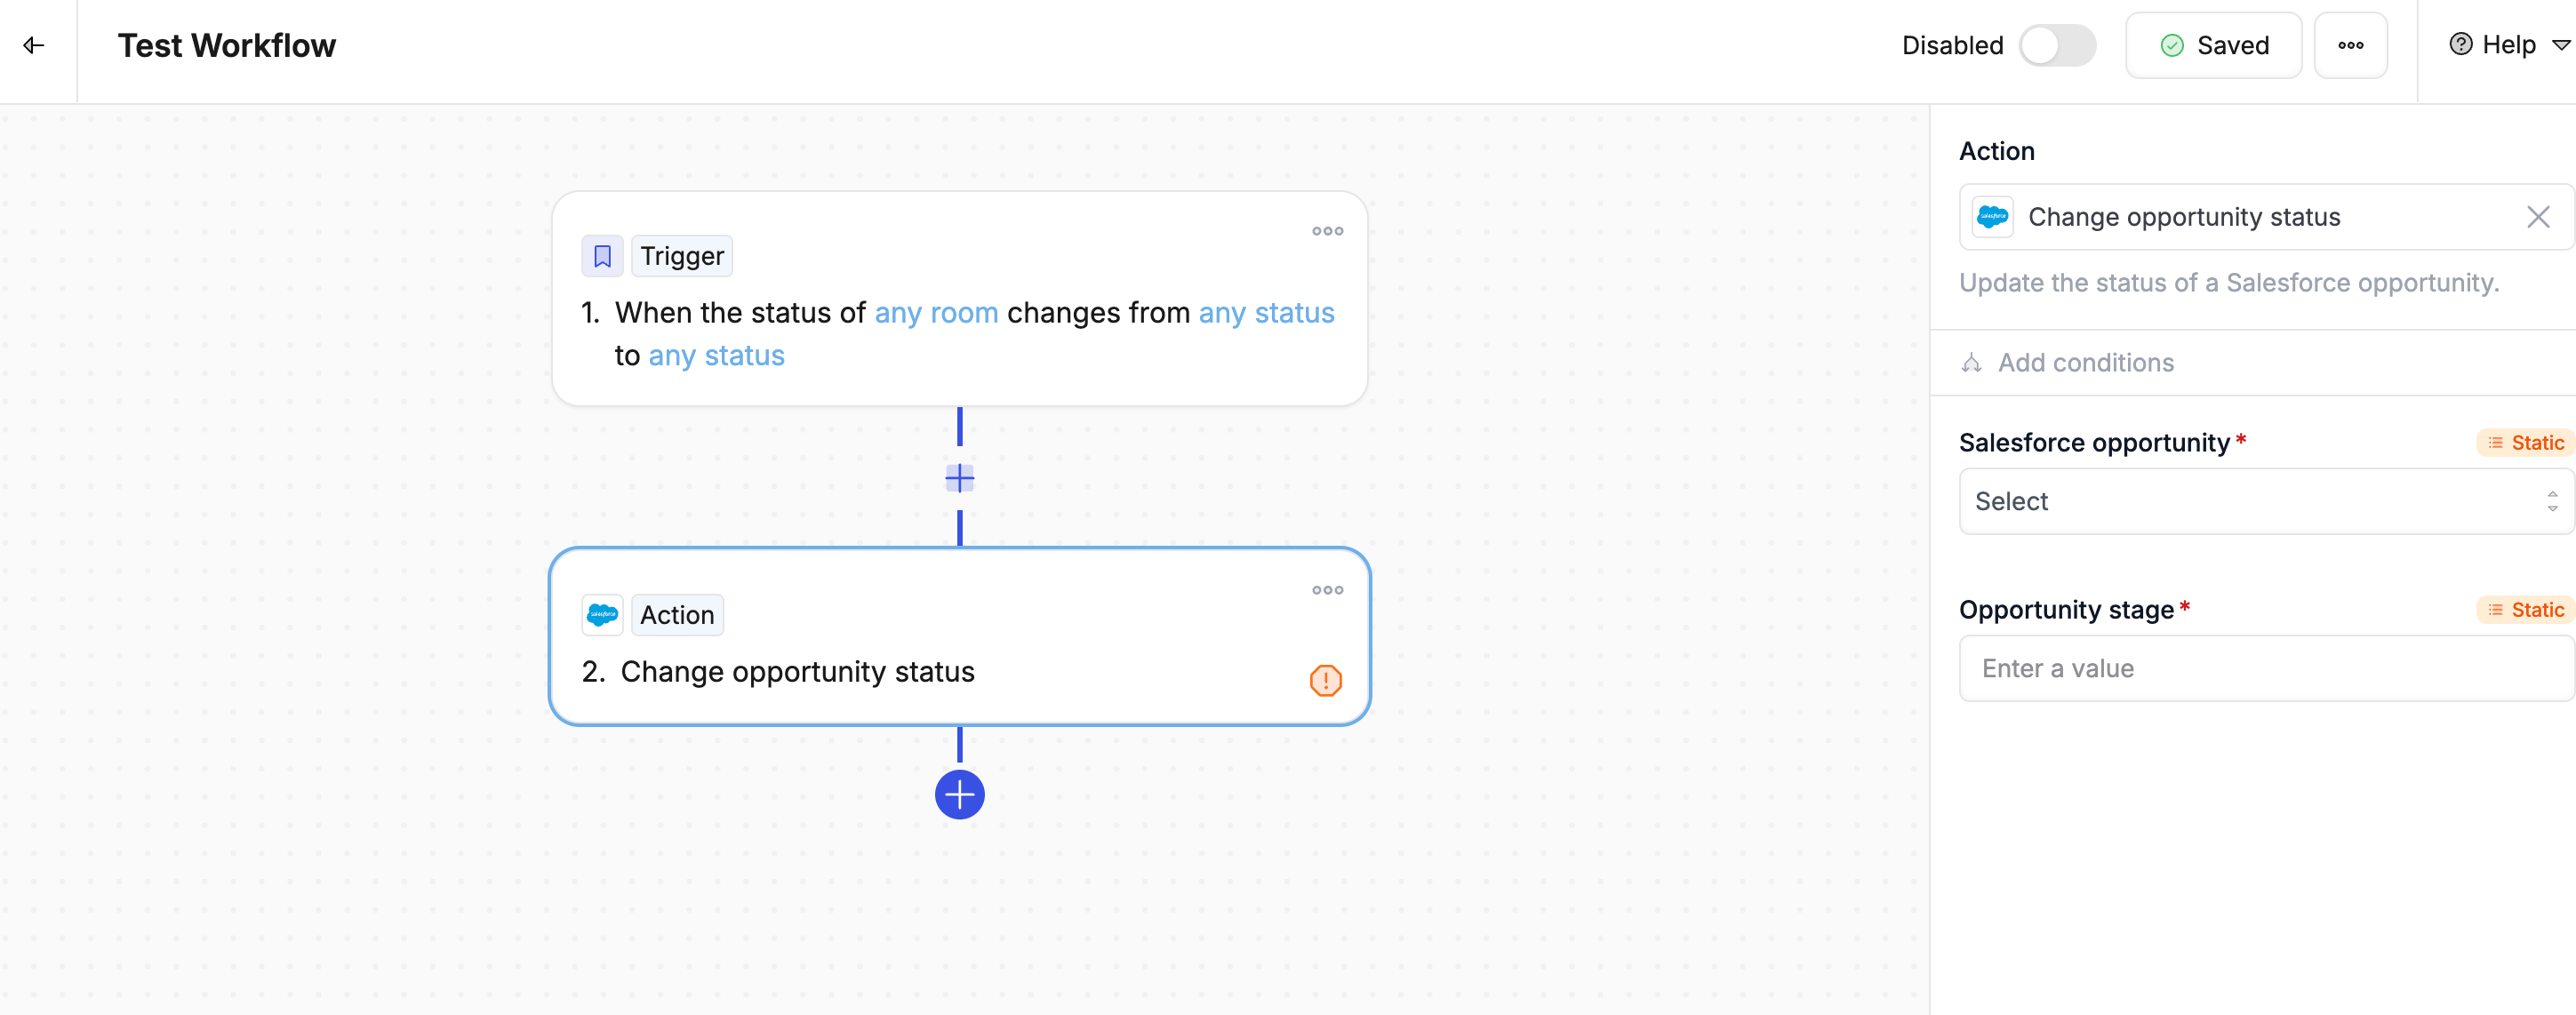Viewport: 2576px width, 1015px height.
Task: Click the Trigger bookmark icon
Action: (602, 256)
